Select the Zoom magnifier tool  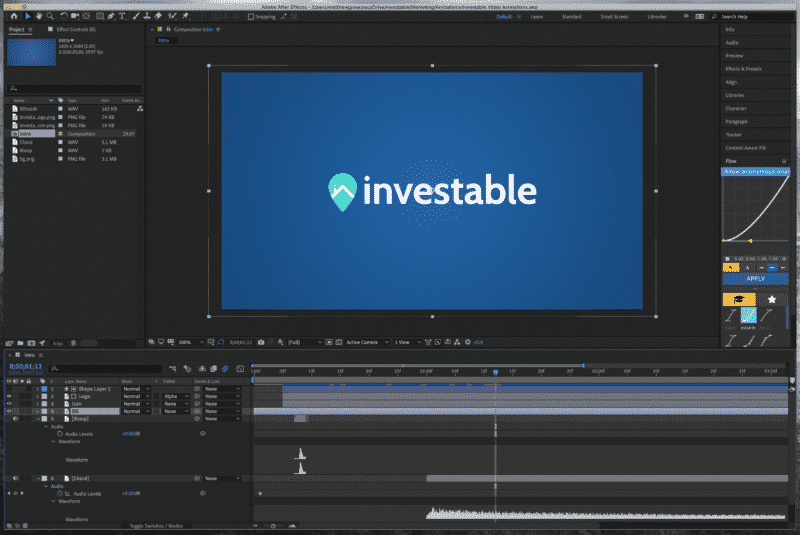(x=50, y=16)
